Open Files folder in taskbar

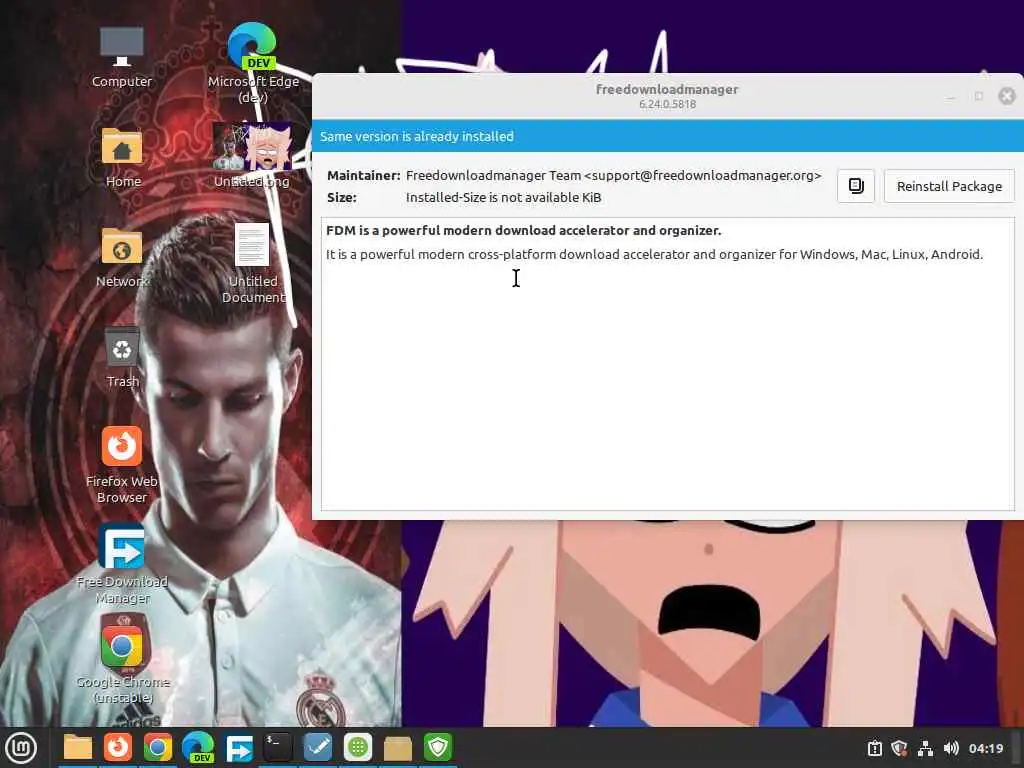coord(78,748)
